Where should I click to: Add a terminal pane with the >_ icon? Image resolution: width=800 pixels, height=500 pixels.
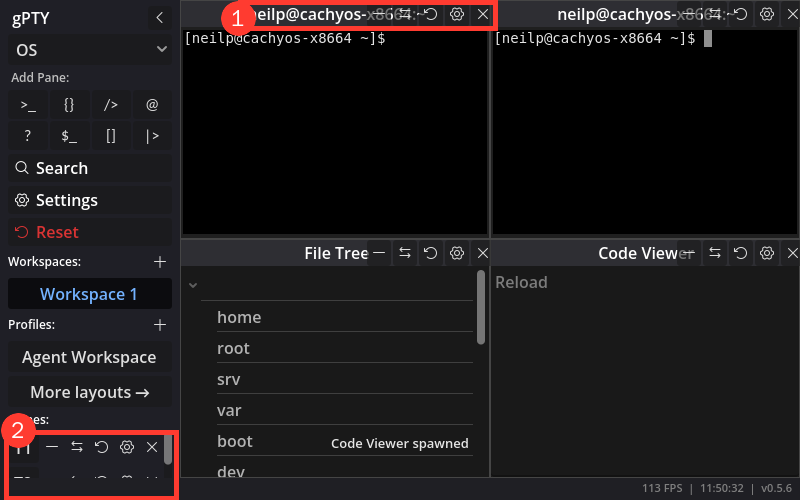pos(28,105)
